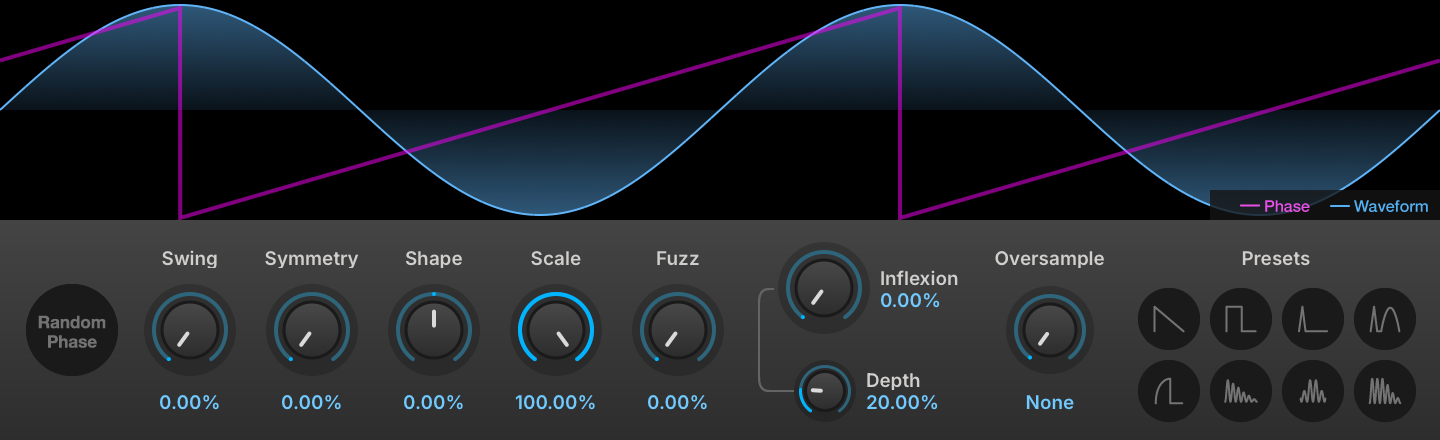The width and height of the screenshot is (1440, 440).
Task: Click the Fuzz value 0.00%
Action: point(677,403)
